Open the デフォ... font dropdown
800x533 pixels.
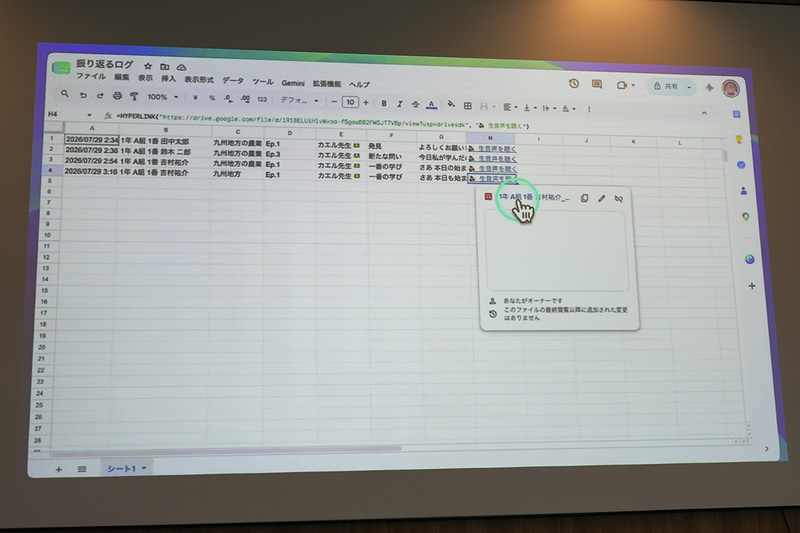coord(299,100)
